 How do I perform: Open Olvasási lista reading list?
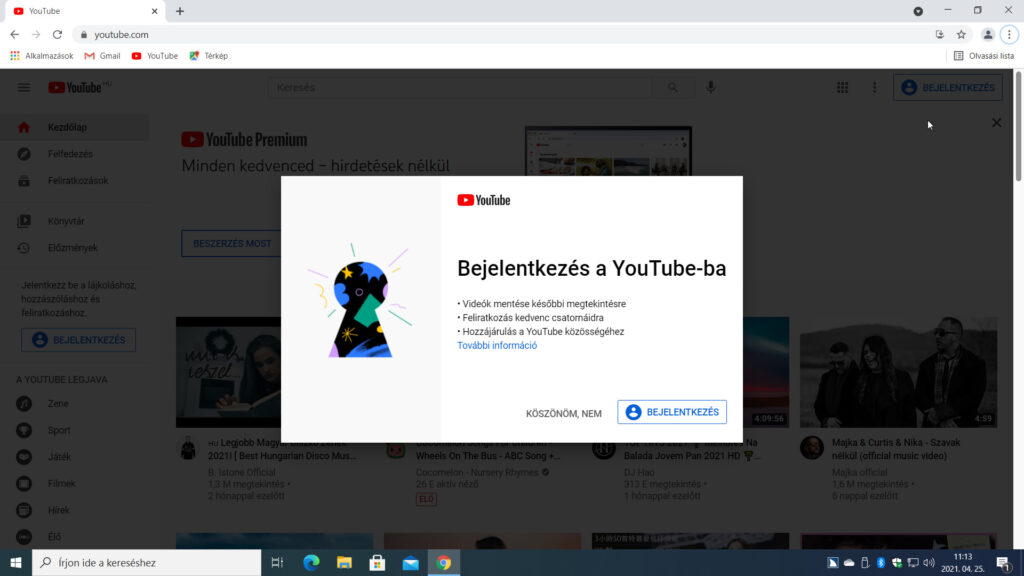pos(984,56)
